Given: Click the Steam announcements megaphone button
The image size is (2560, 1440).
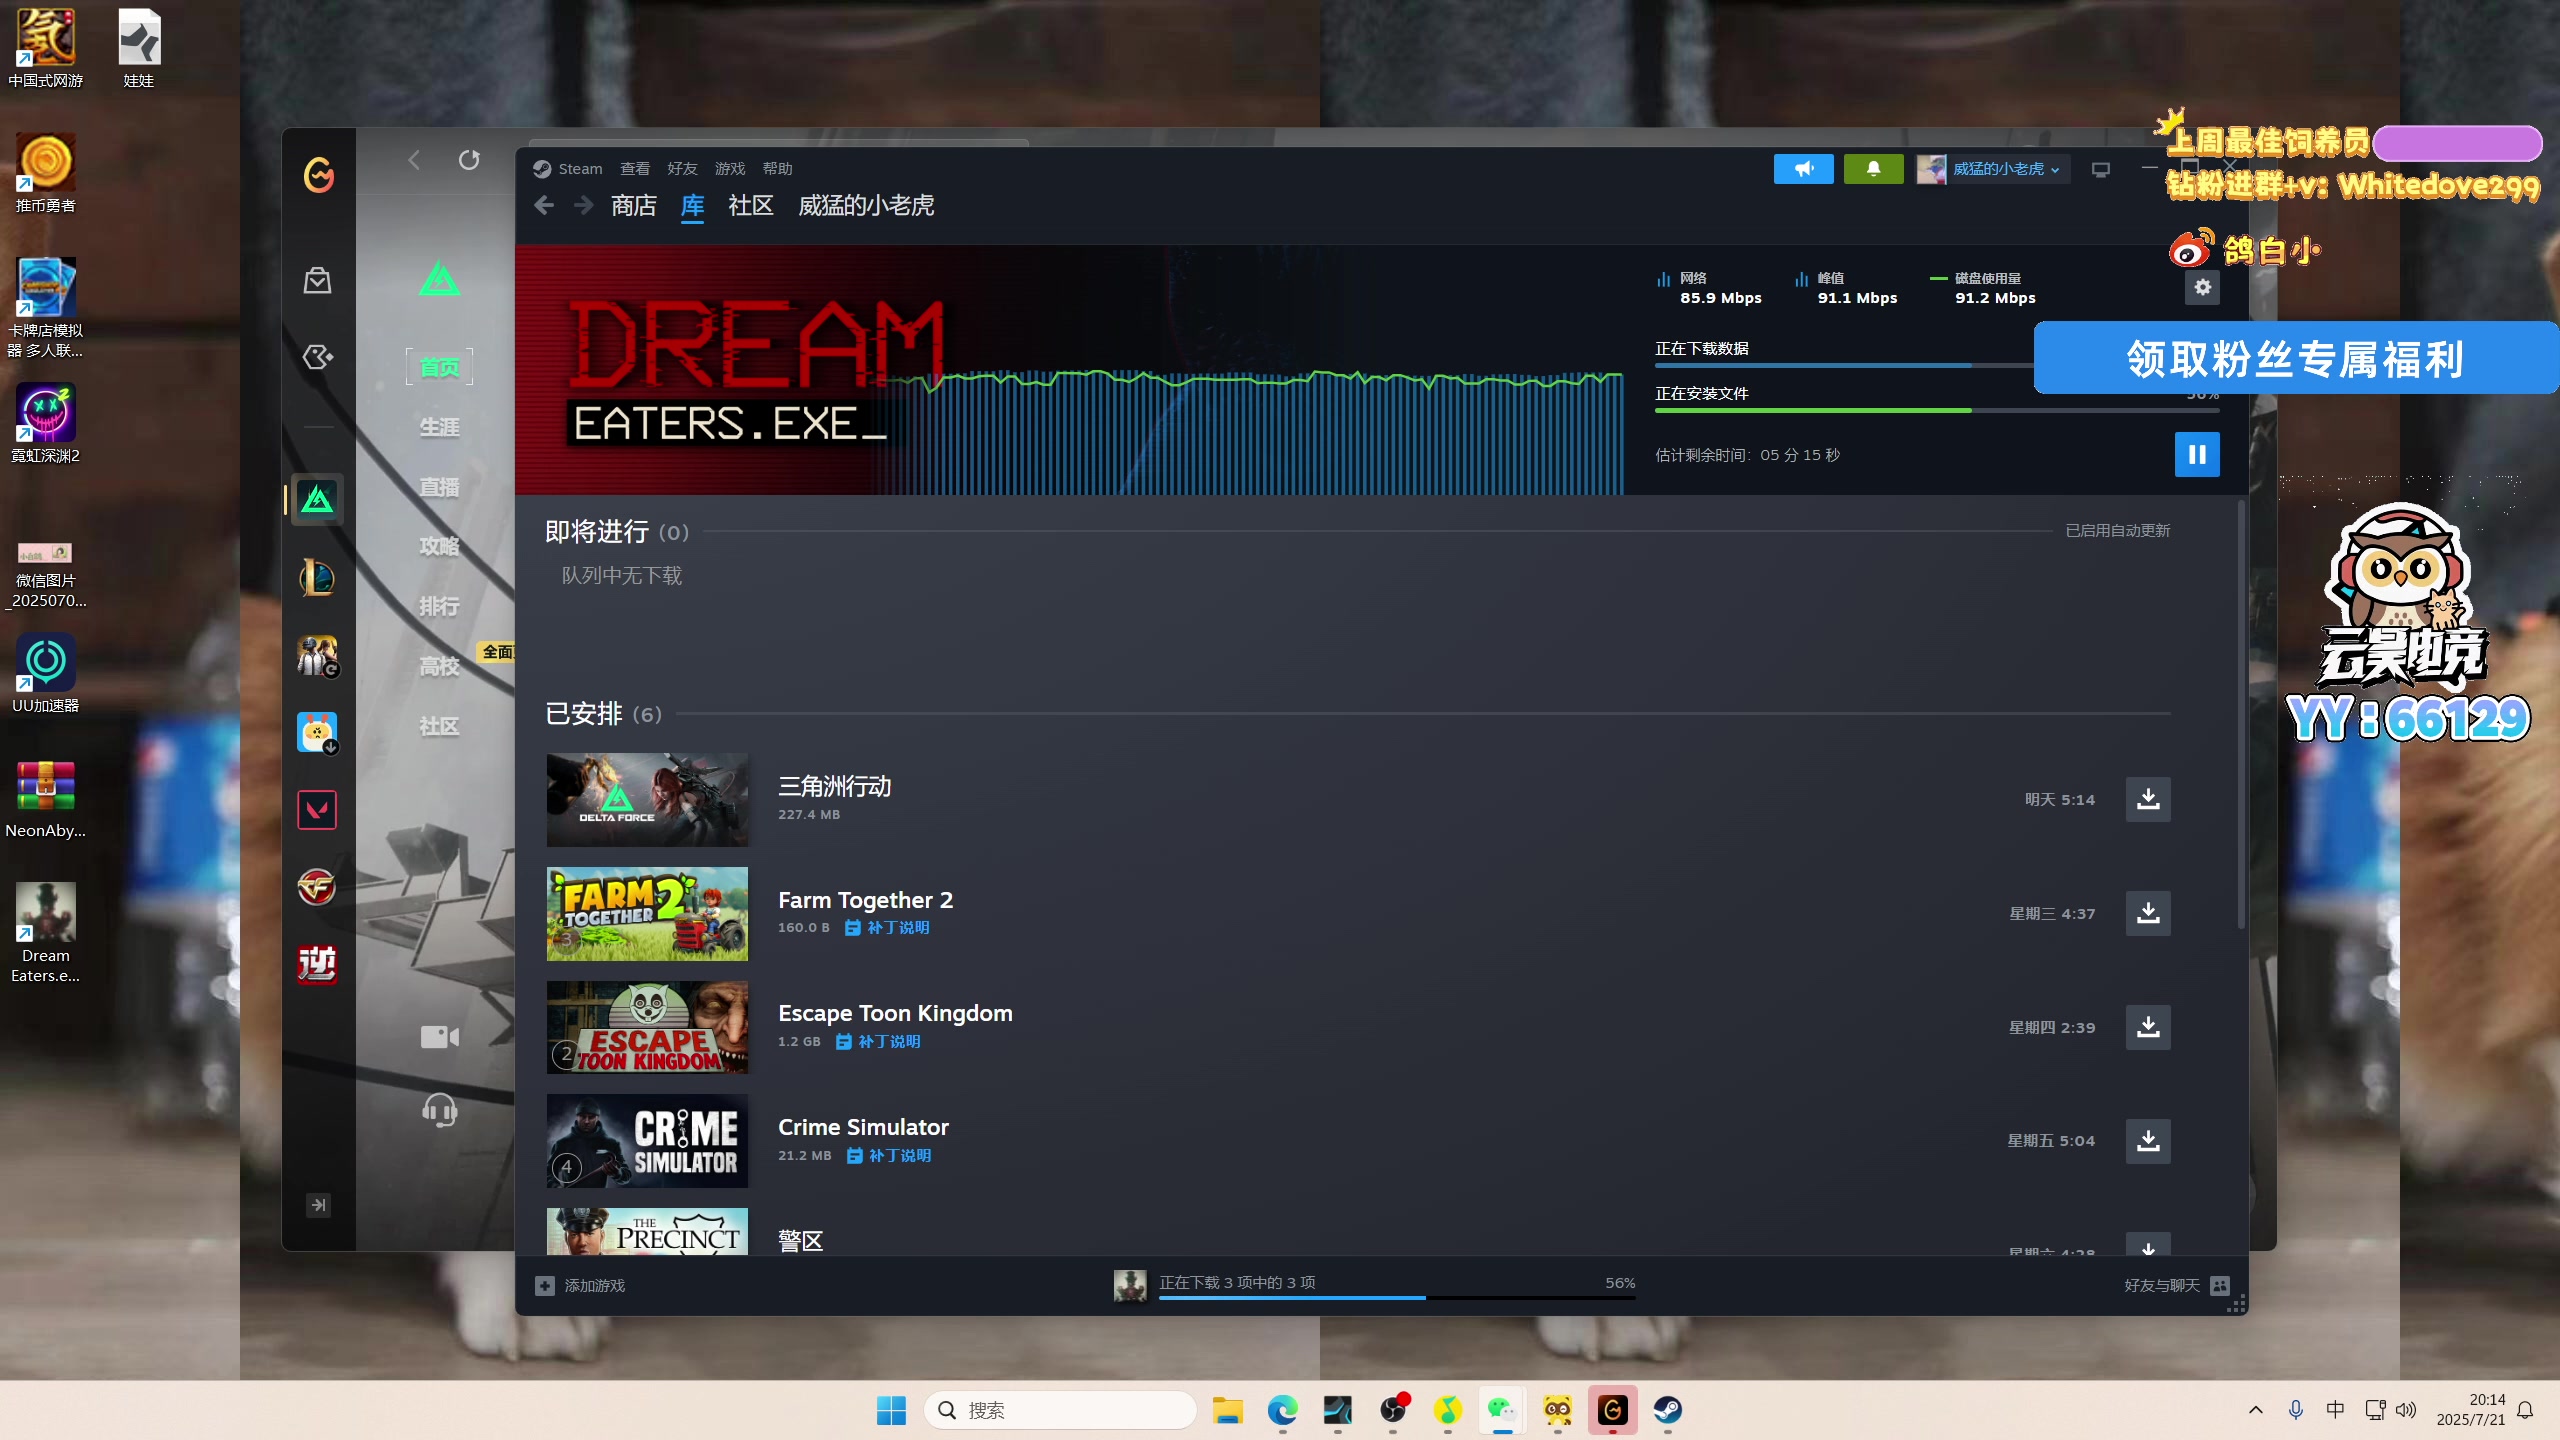Looking at the screenshot, I should [x=1803, y=169].
